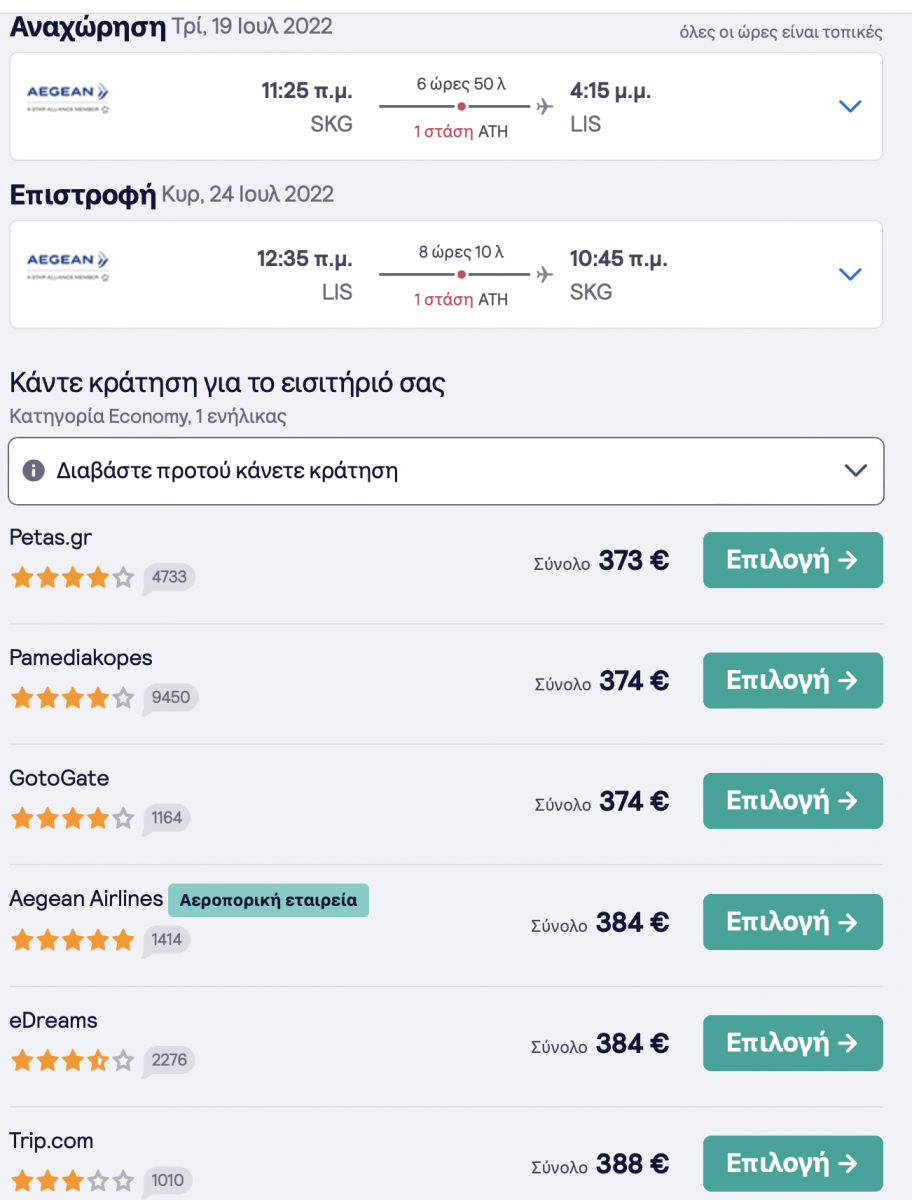Click the Trip.com star rating
The height and width of the screenshot is (1200, 912).
72,1181
